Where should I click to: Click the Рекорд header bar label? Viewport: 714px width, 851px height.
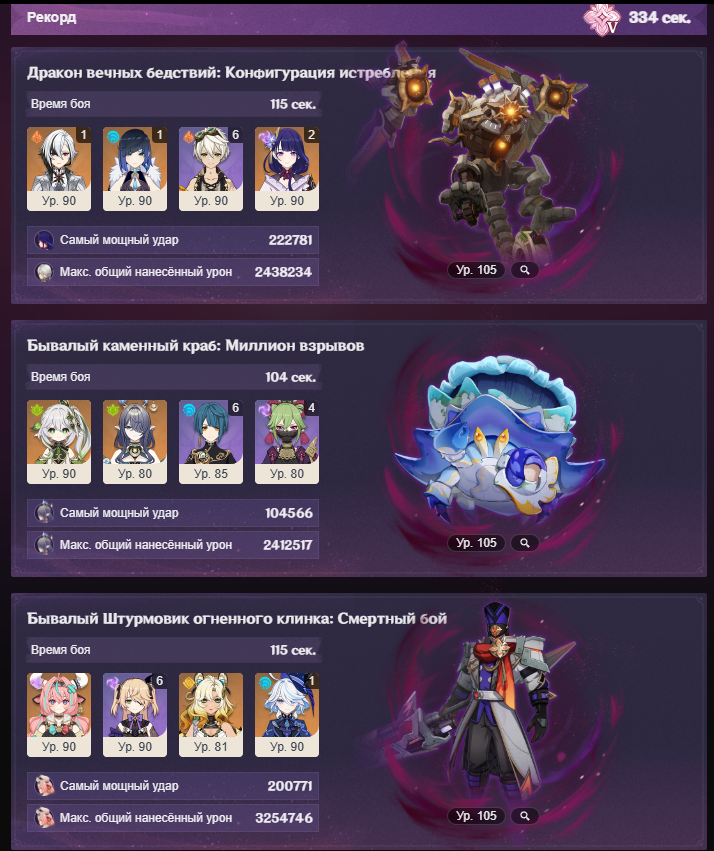[52, 17]
